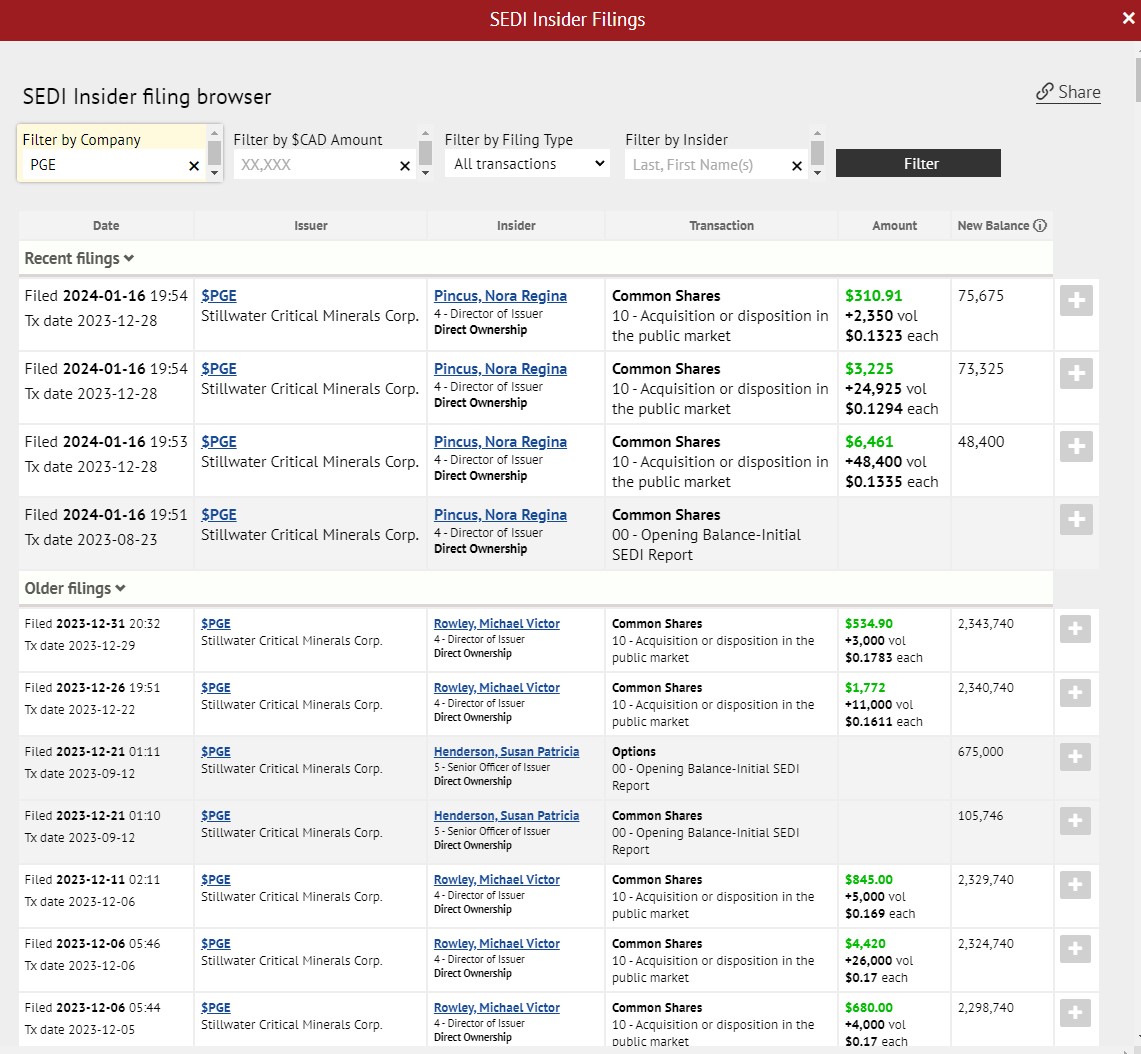Expand the $534.90 Rowley filing row

[x=1075, y=629]
